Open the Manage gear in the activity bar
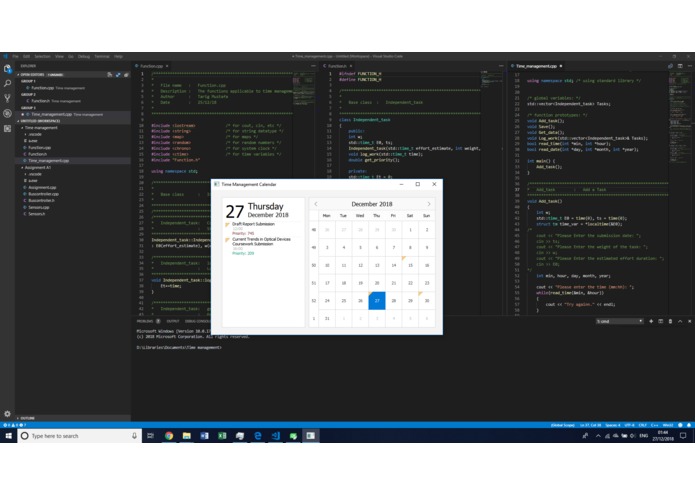The height and width of the screenshot is (494, 695). [x=7, y=413]
